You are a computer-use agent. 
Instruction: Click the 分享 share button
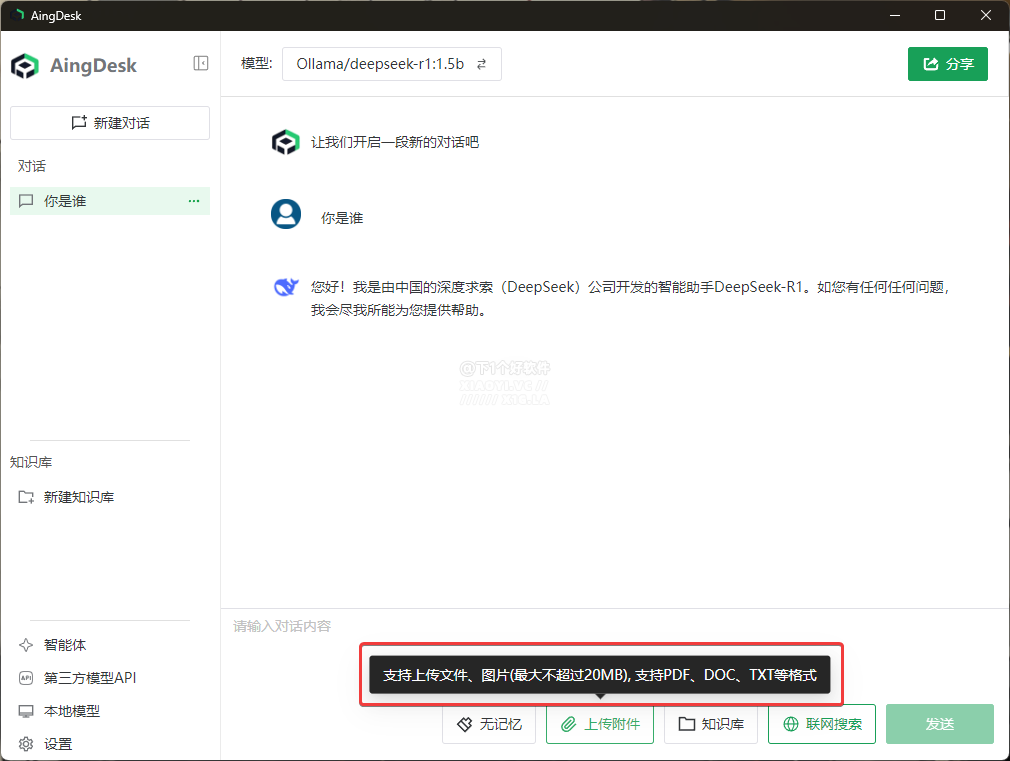coord(947,64)
